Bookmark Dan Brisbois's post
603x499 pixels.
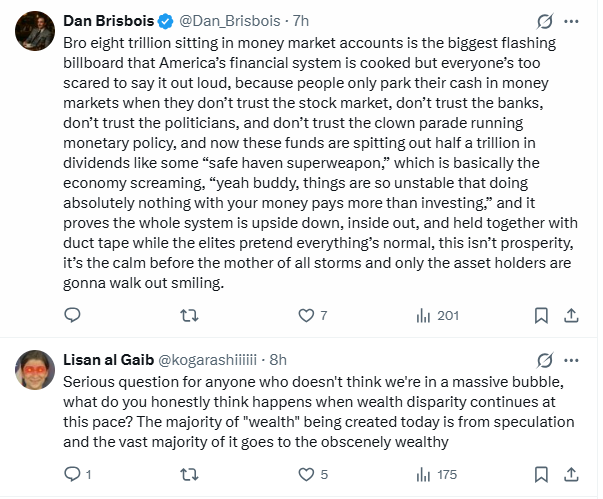click(541, 316)
